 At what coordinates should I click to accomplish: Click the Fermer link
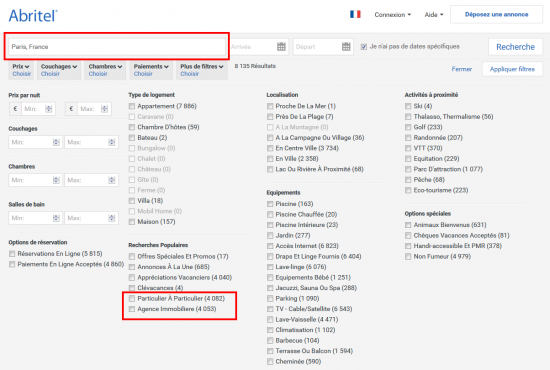click(462, 69)
